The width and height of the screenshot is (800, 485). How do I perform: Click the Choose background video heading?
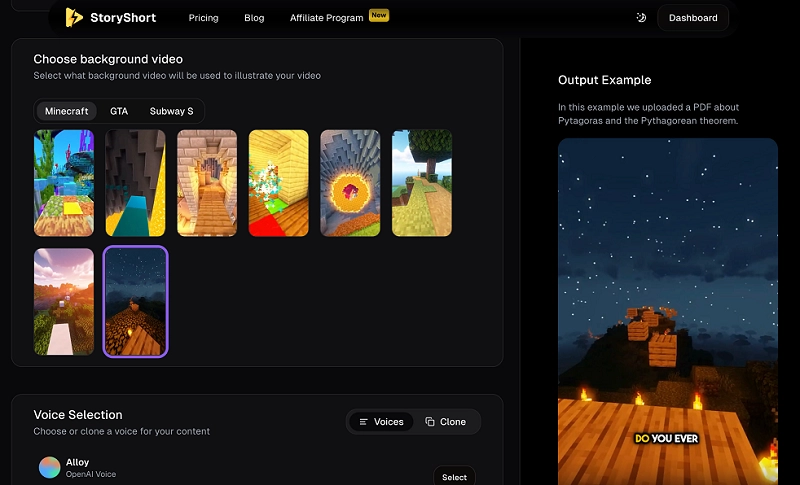click(x=108, y=59)
